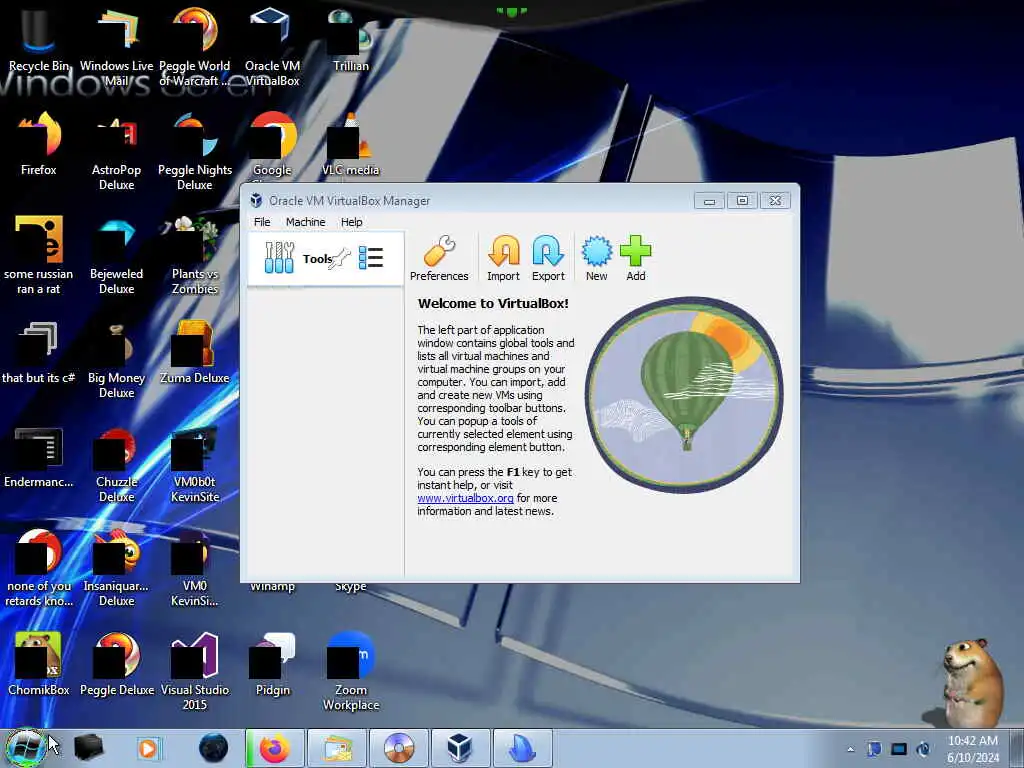This screenshot has width=1024, height=768.
Task: Switch to VirtualBox on the taskbar
Action: [x=460, y=748]
